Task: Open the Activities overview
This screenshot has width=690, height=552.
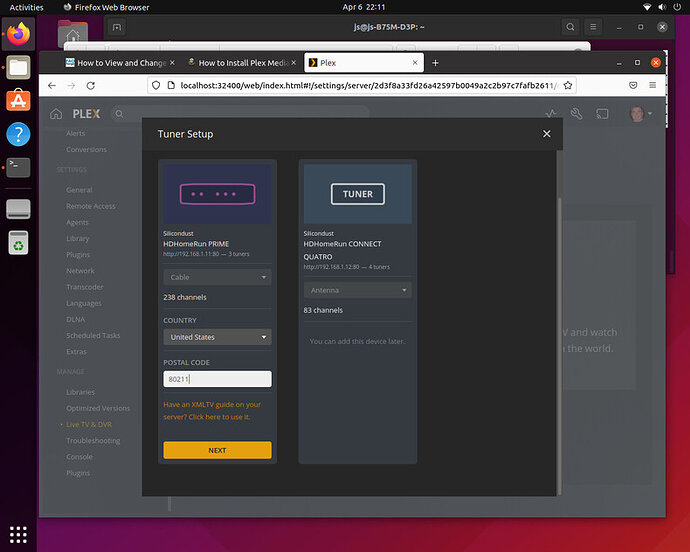Action: pyautogui.click(x=26, y=7)
